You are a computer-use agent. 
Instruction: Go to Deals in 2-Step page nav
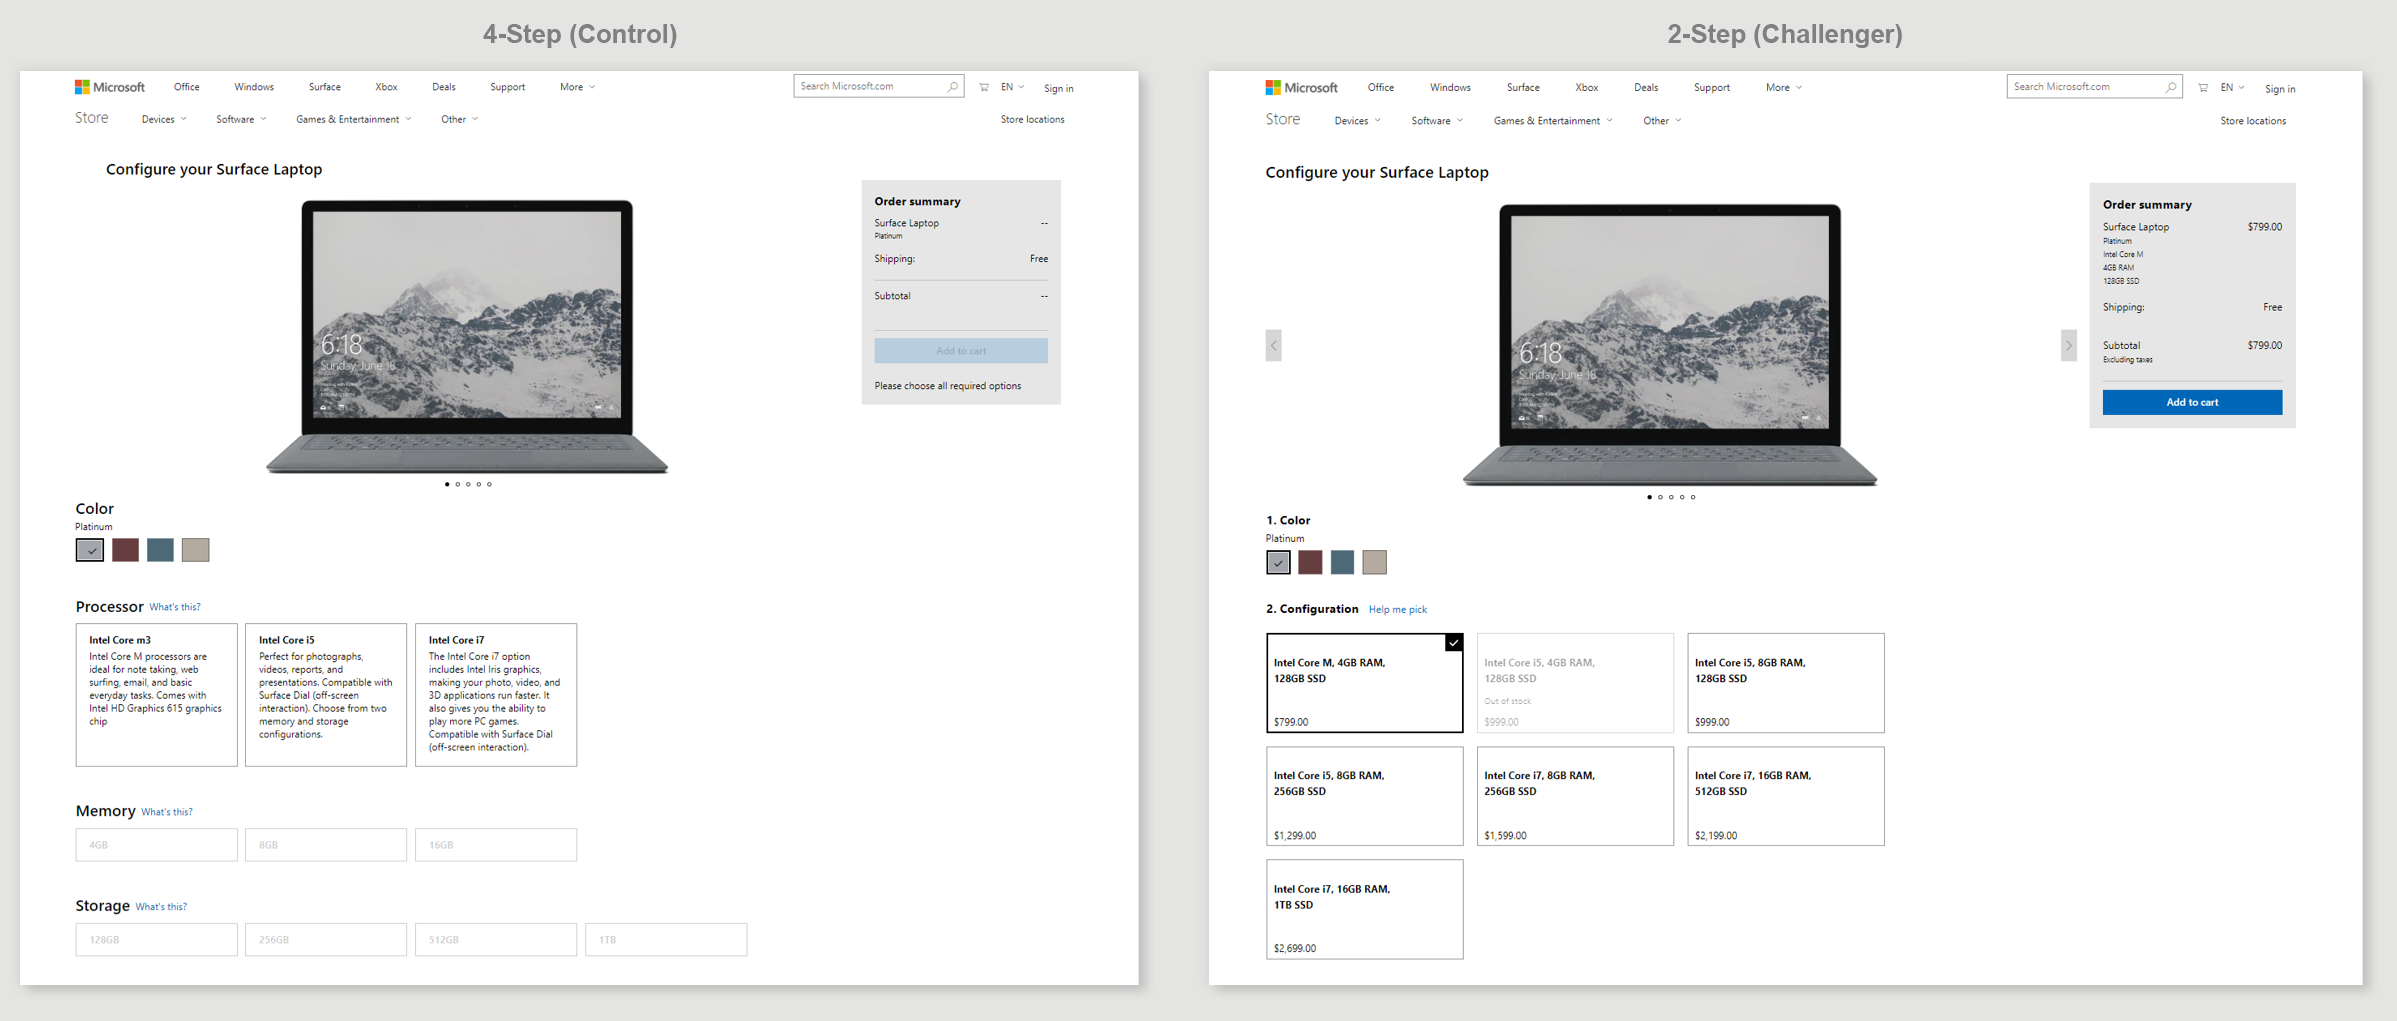pos(1646,88)
